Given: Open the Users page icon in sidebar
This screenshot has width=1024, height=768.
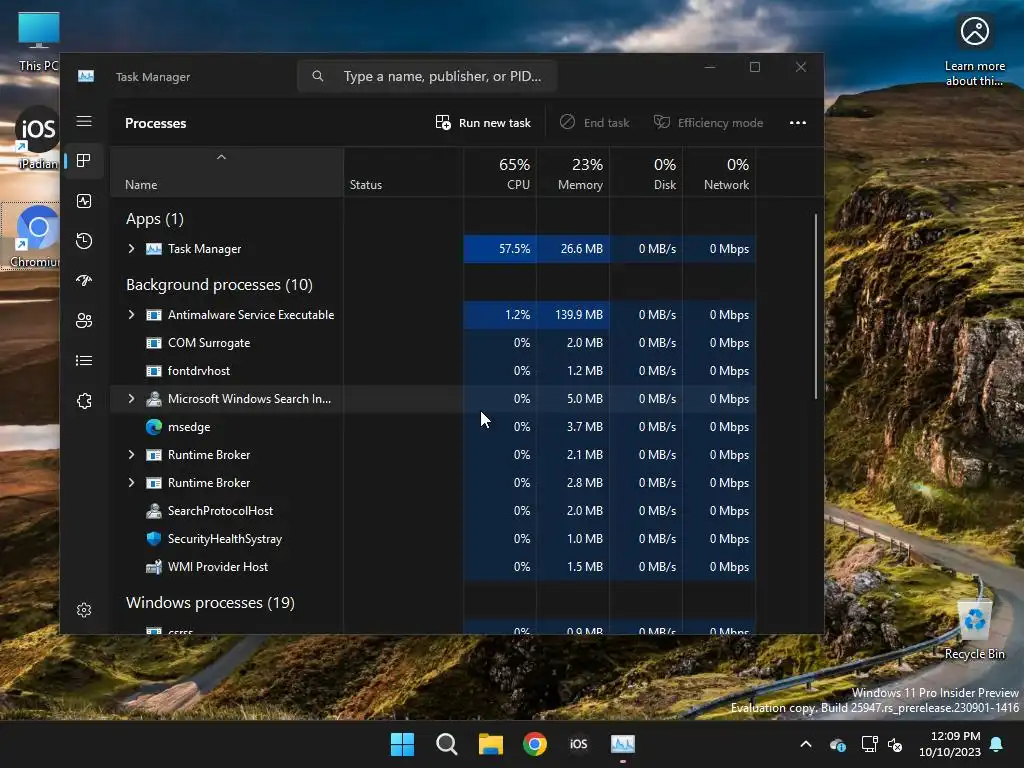Looking at the screenshot, I should click(84, 321).
